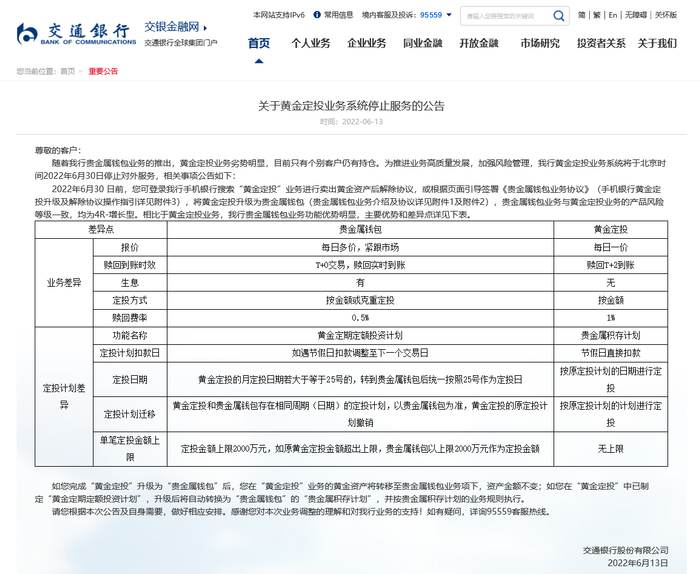Screen dimensions: 700x574
Task: Open the 企业业务 menu
Action: (367, 43)
